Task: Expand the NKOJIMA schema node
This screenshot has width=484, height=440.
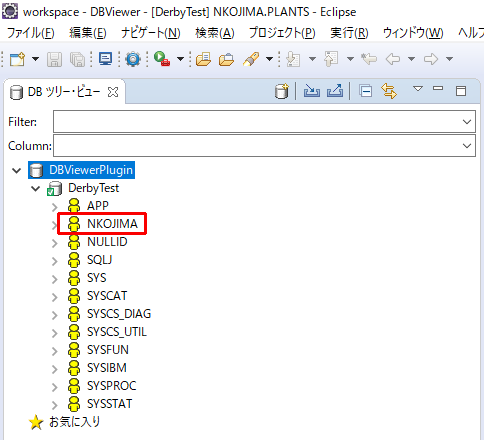Action: 54,225
